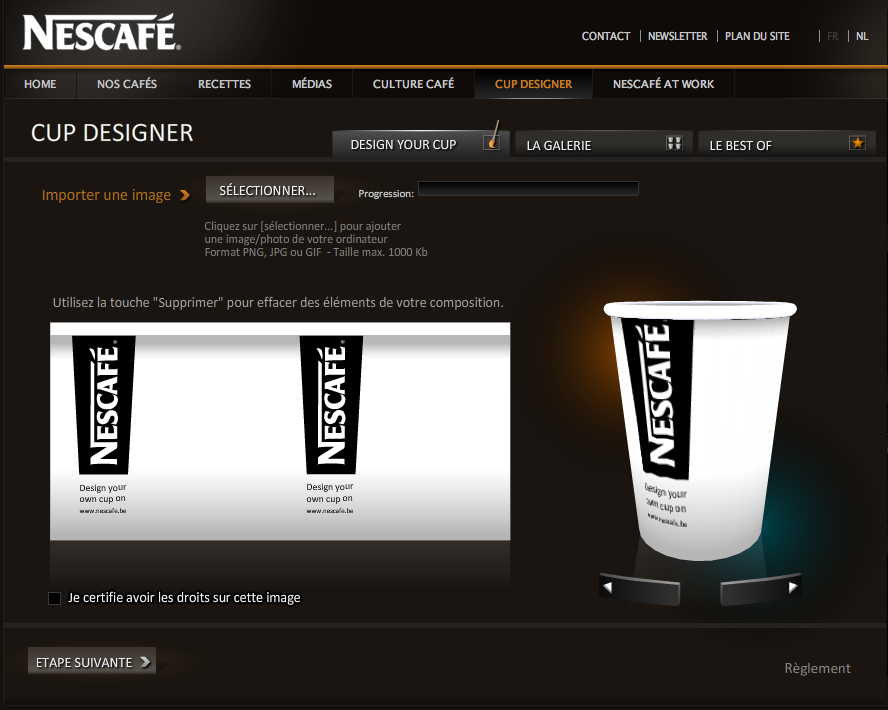Screen dimensions: 888x710
Task: Select the left Nescafé logo on canvas
Action: pyautogui.click(x=104, y=405)
